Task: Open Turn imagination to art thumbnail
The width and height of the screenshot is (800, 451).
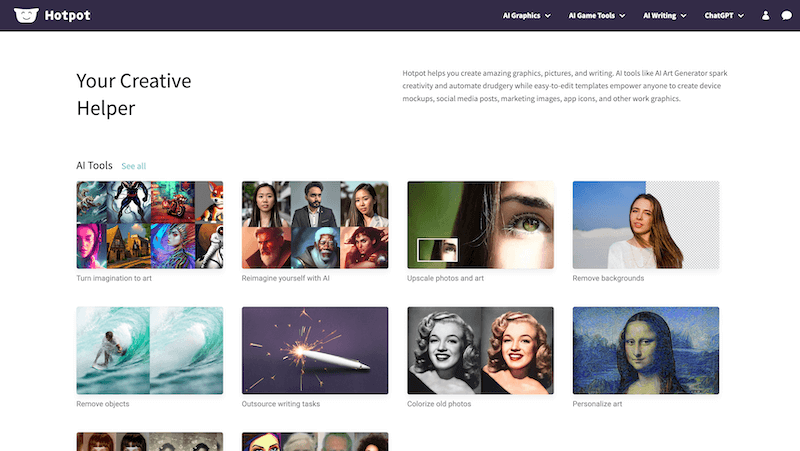Action: coord(149,225)
